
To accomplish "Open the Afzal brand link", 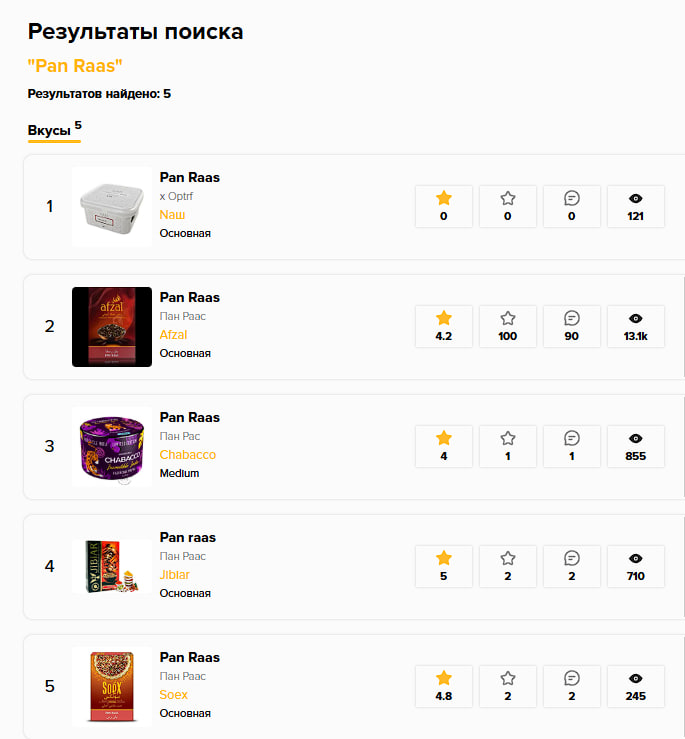I will coord(173,335).
